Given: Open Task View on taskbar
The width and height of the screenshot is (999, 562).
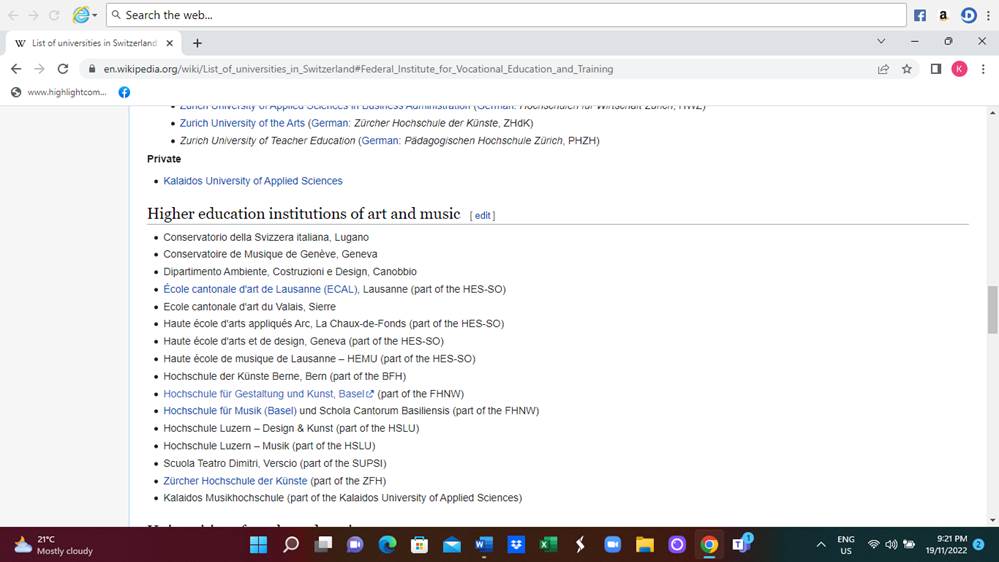Looking at the screenshot, I should 323,545.
